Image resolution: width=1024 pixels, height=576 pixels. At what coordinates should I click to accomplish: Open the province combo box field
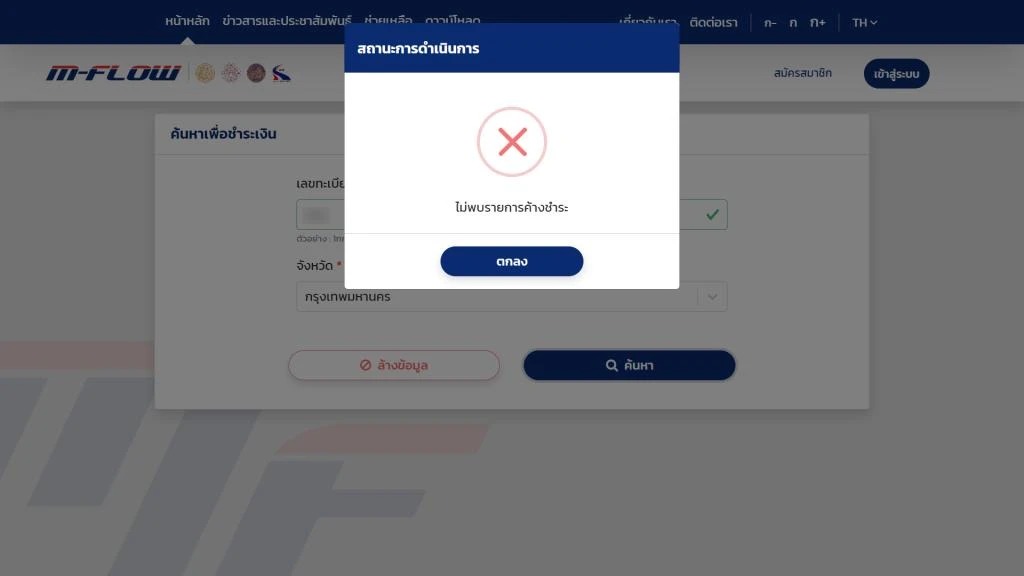coord(512,296)
